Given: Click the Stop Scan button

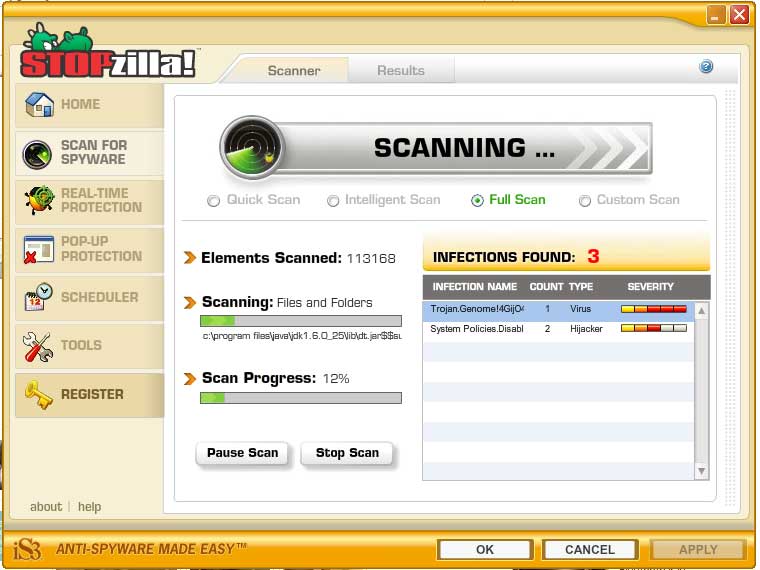Looking at the screenshot, I should pos(347,453).
